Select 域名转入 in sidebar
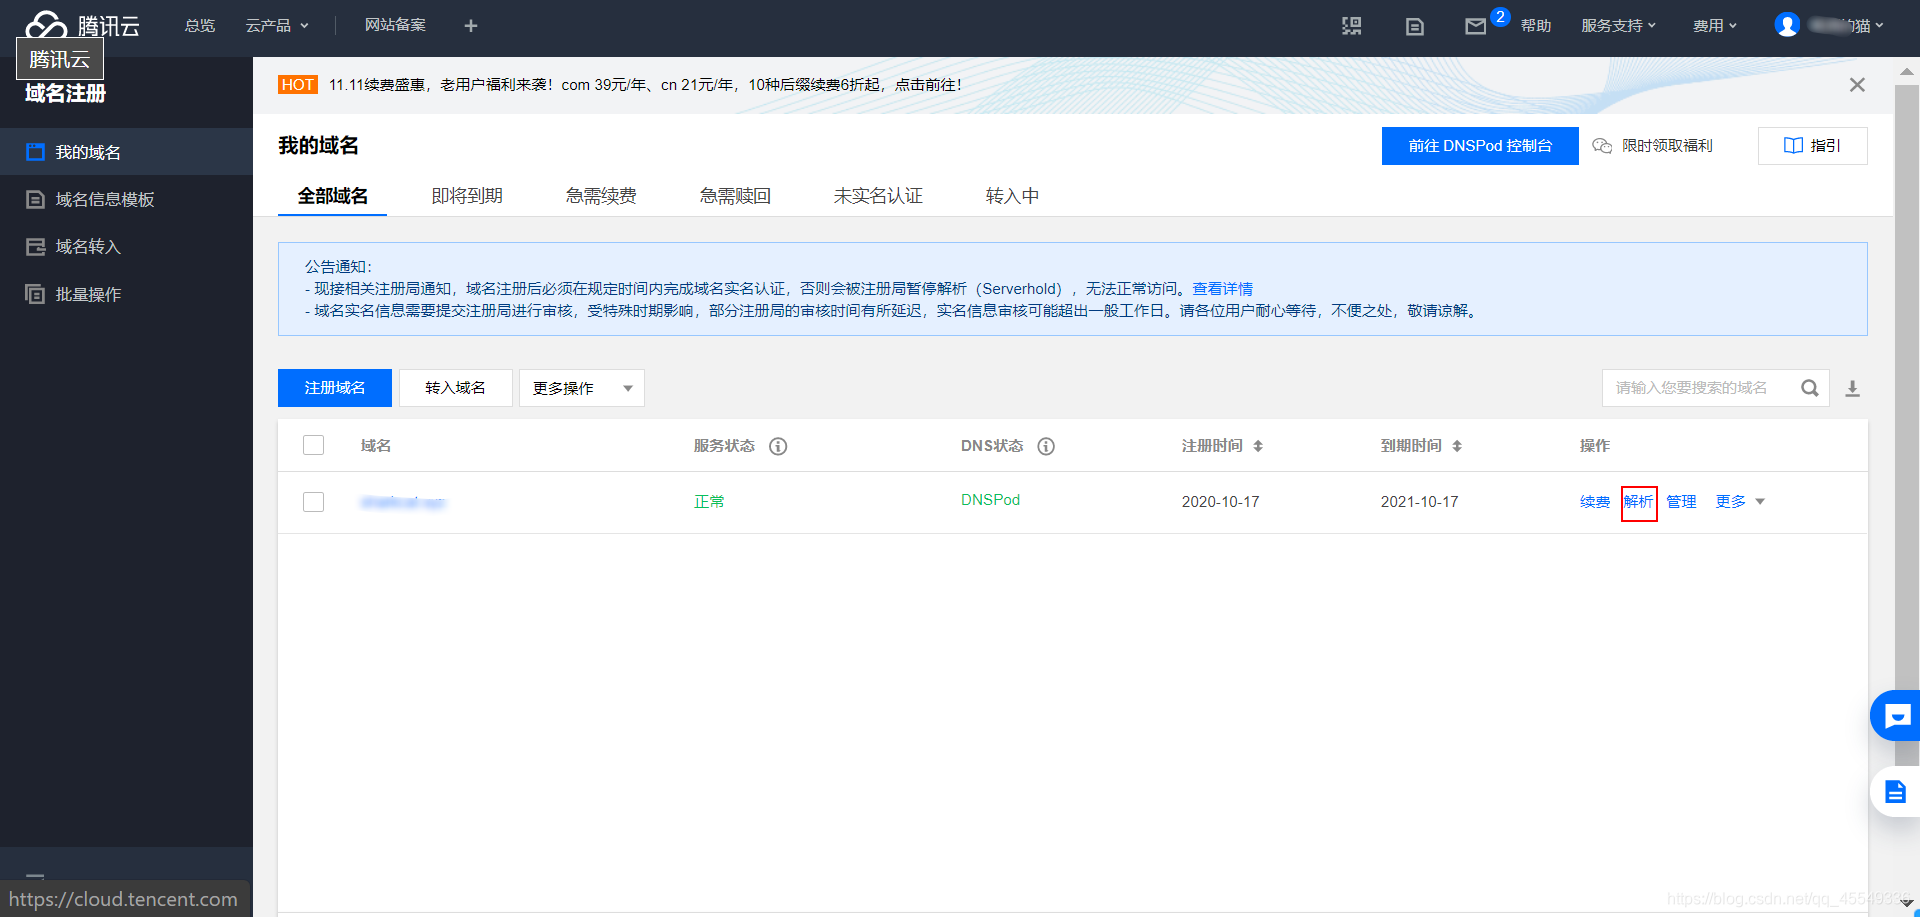Screen dimensions: 1920x917 click(126, 246)
